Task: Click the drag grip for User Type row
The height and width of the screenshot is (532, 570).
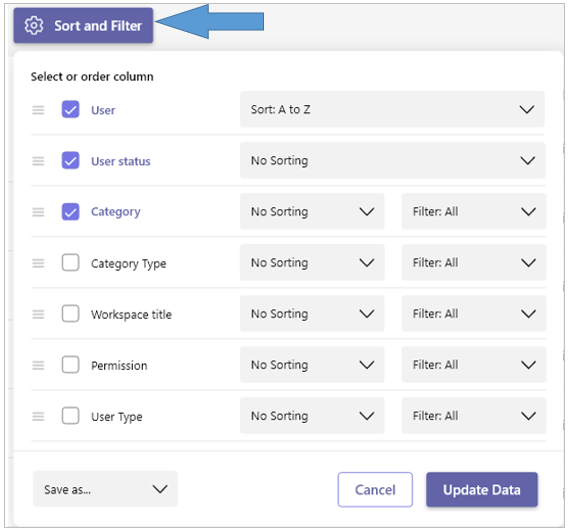Action: click(38, 416)
